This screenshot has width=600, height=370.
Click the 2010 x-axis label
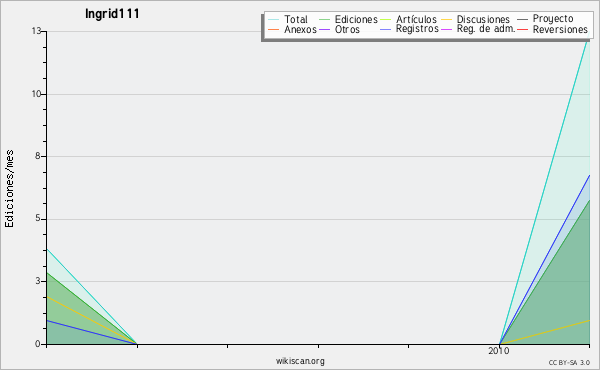[499, 350]
